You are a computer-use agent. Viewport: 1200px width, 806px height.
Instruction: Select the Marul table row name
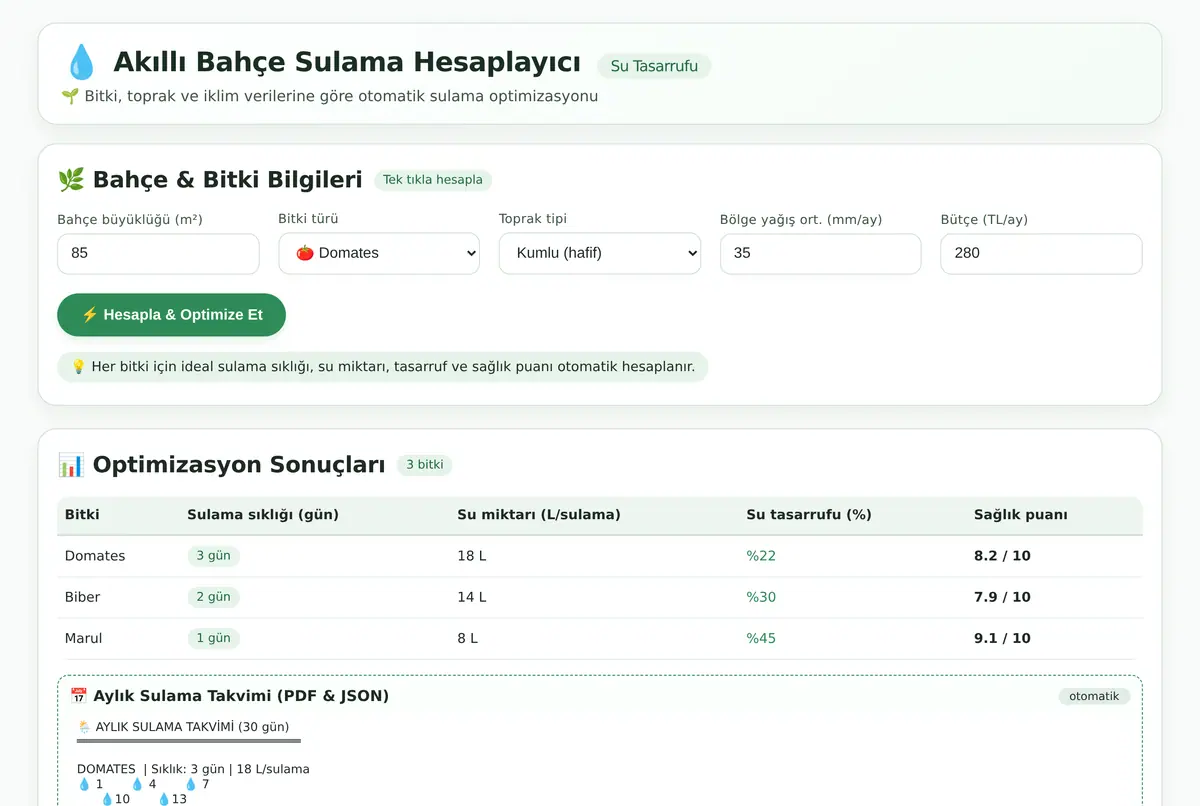coord(84,638)
